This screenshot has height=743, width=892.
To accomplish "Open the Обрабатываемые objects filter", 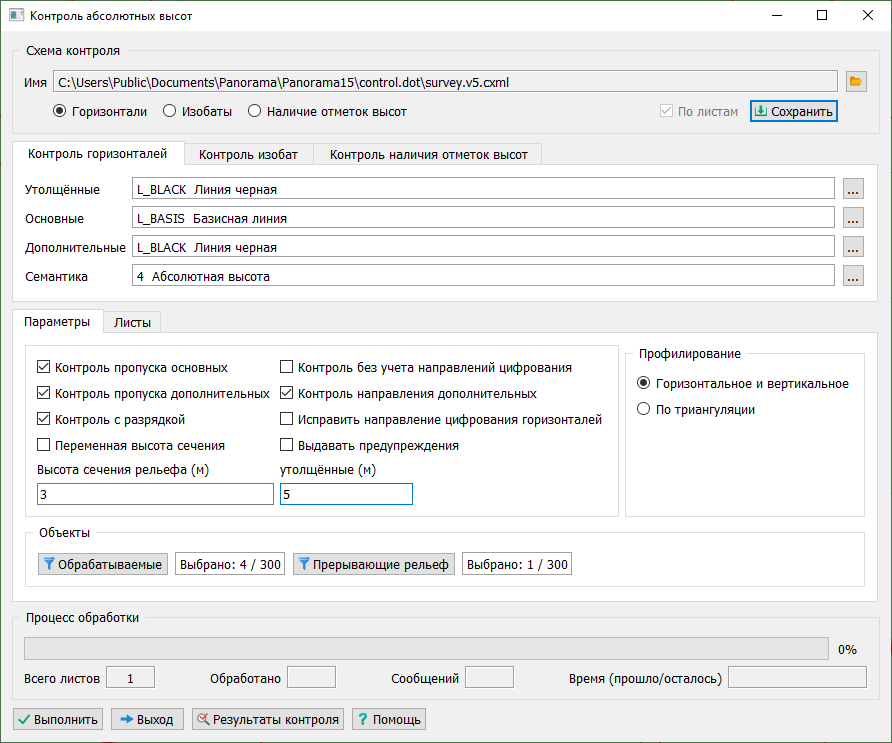I will [x=103, y=565].
